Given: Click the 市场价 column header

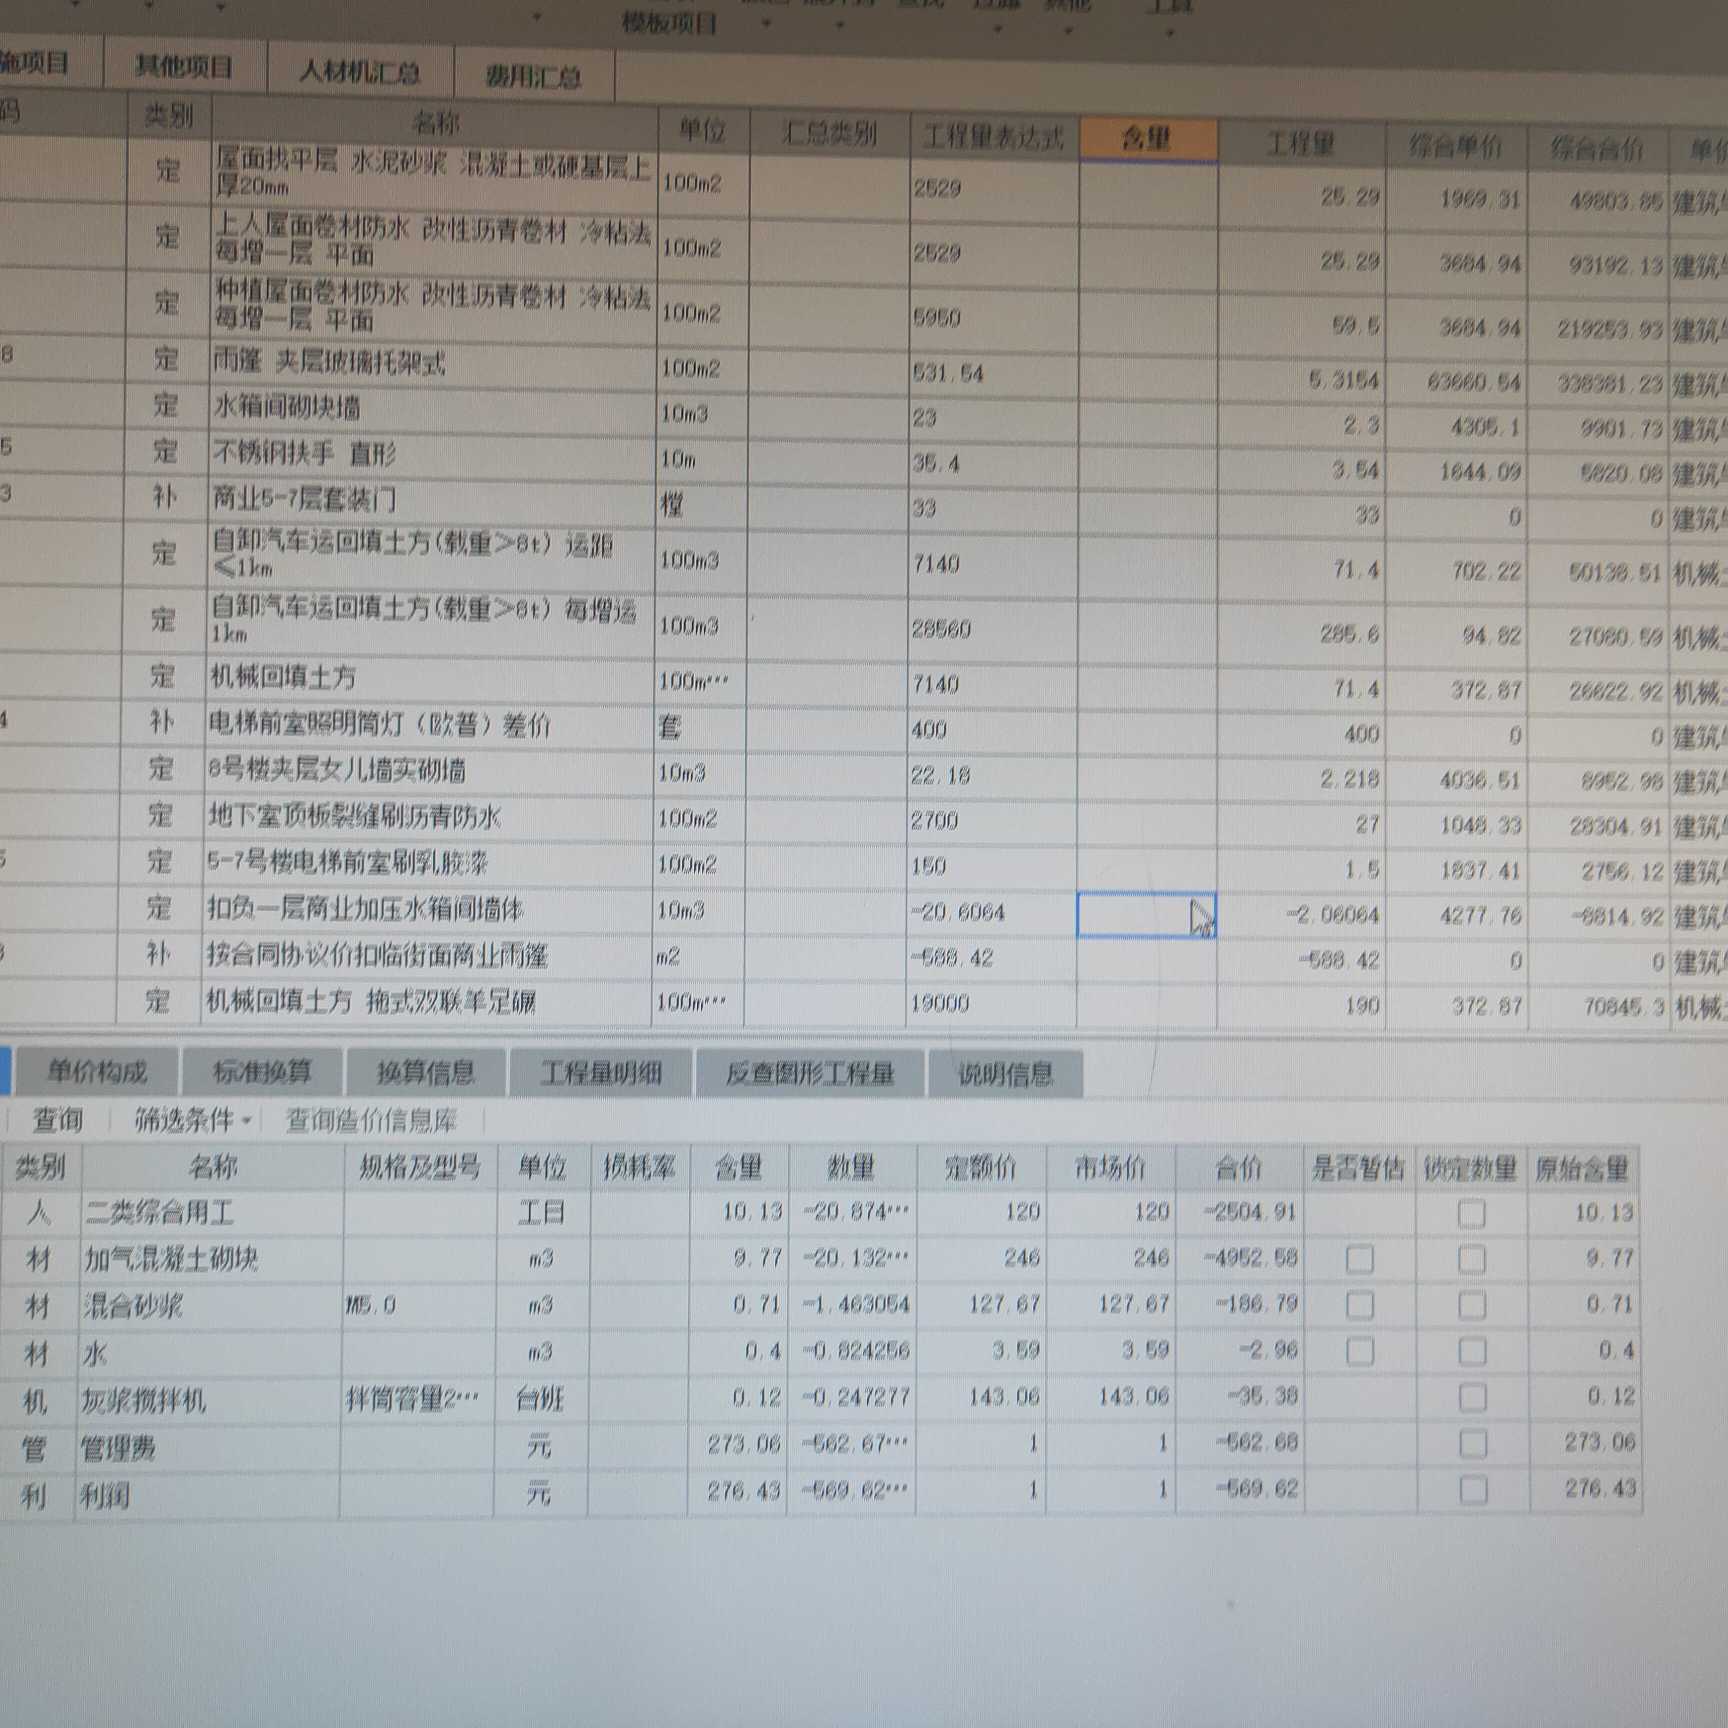Looking at the screenshot, I should 1110,1167.
